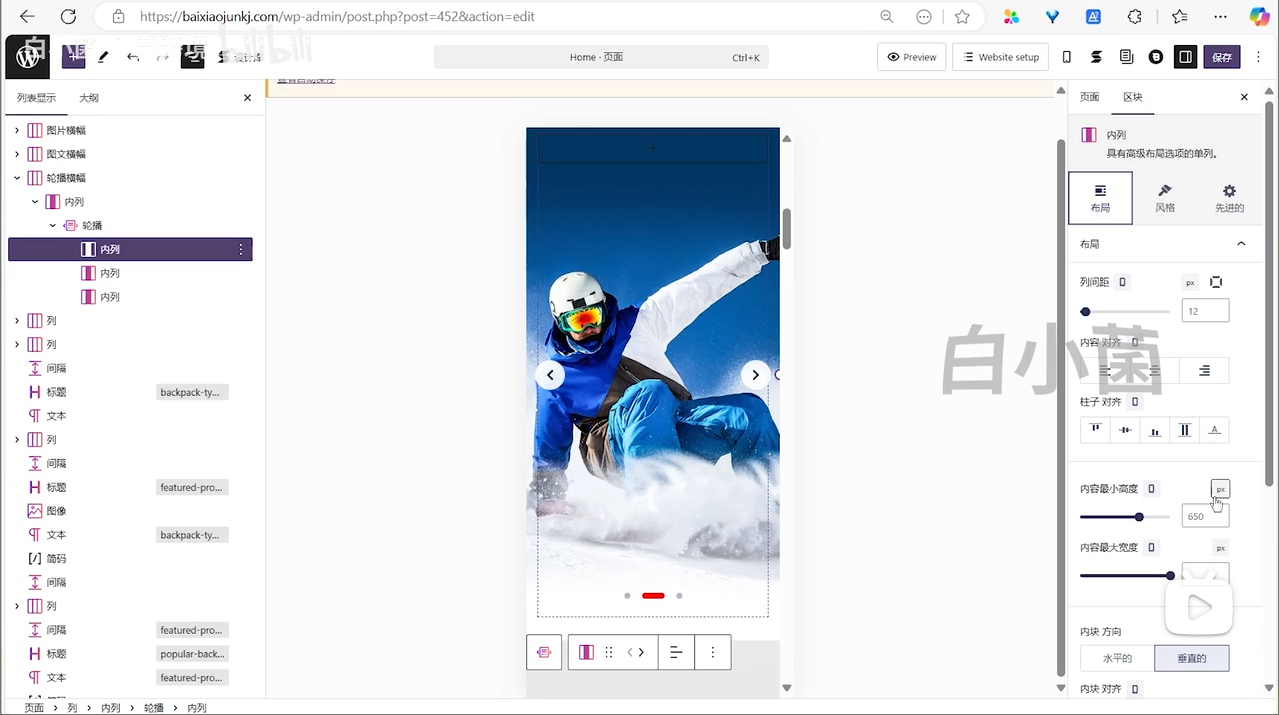Viewport: 1279px width, 715px height.
Task: Adjust the 列间距 slider
Action: coord(1125,312)
